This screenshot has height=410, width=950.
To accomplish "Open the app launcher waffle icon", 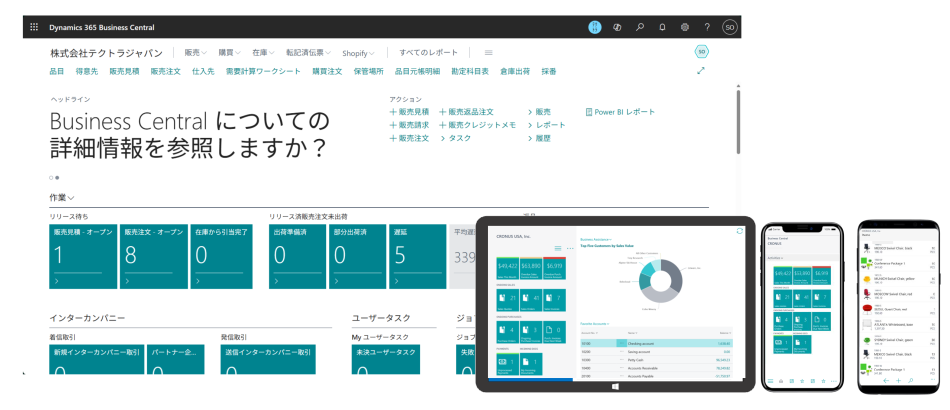I will (x=35, y=27).
